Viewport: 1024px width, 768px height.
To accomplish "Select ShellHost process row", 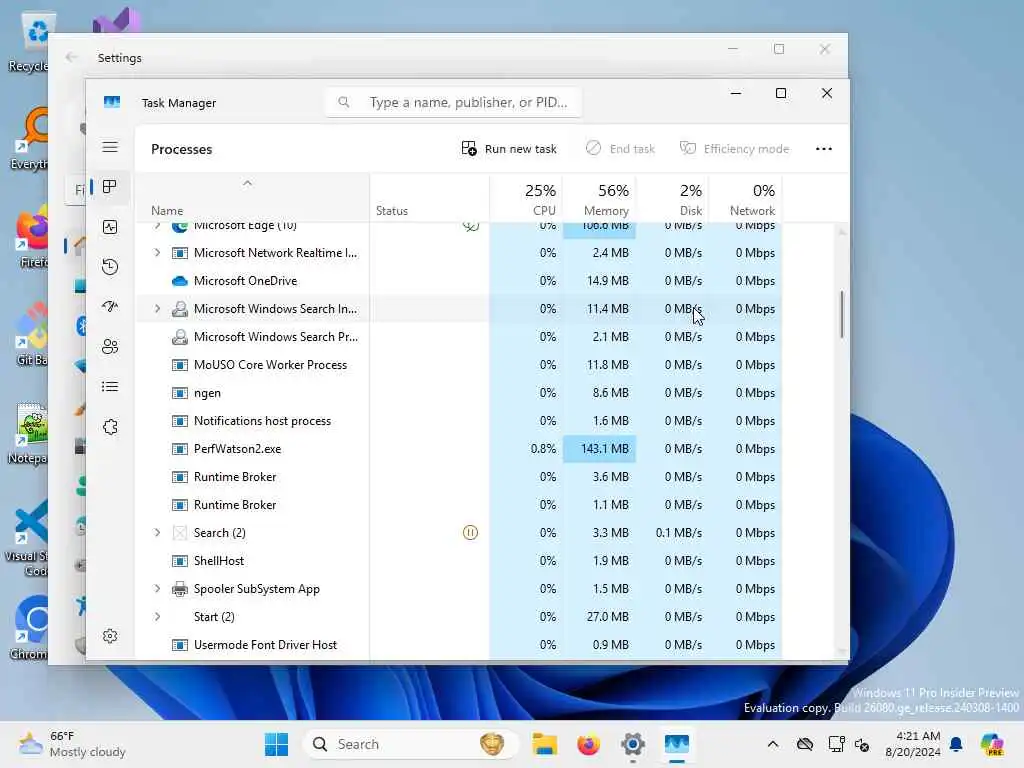I will (x=458, y=561).
